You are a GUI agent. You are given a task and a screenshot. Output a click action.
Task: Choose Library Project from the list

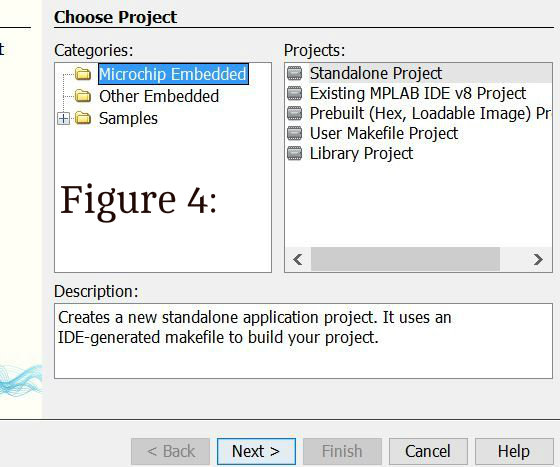(x=361, y=153)
